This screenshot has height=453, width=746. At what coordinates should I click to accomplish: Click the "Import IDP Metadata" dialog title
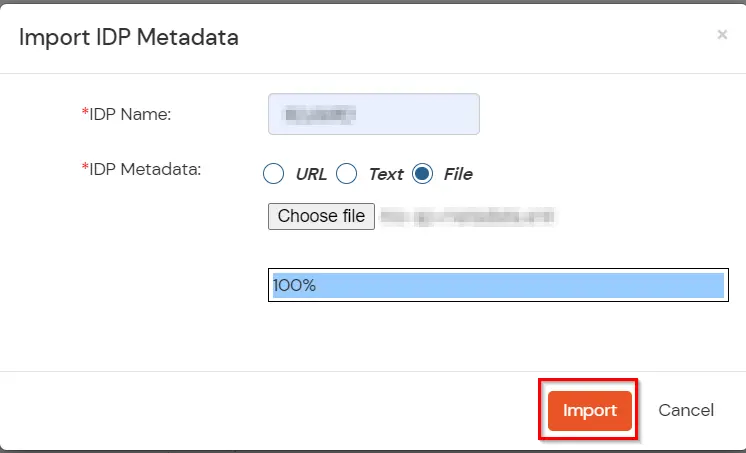click(129, 38)
